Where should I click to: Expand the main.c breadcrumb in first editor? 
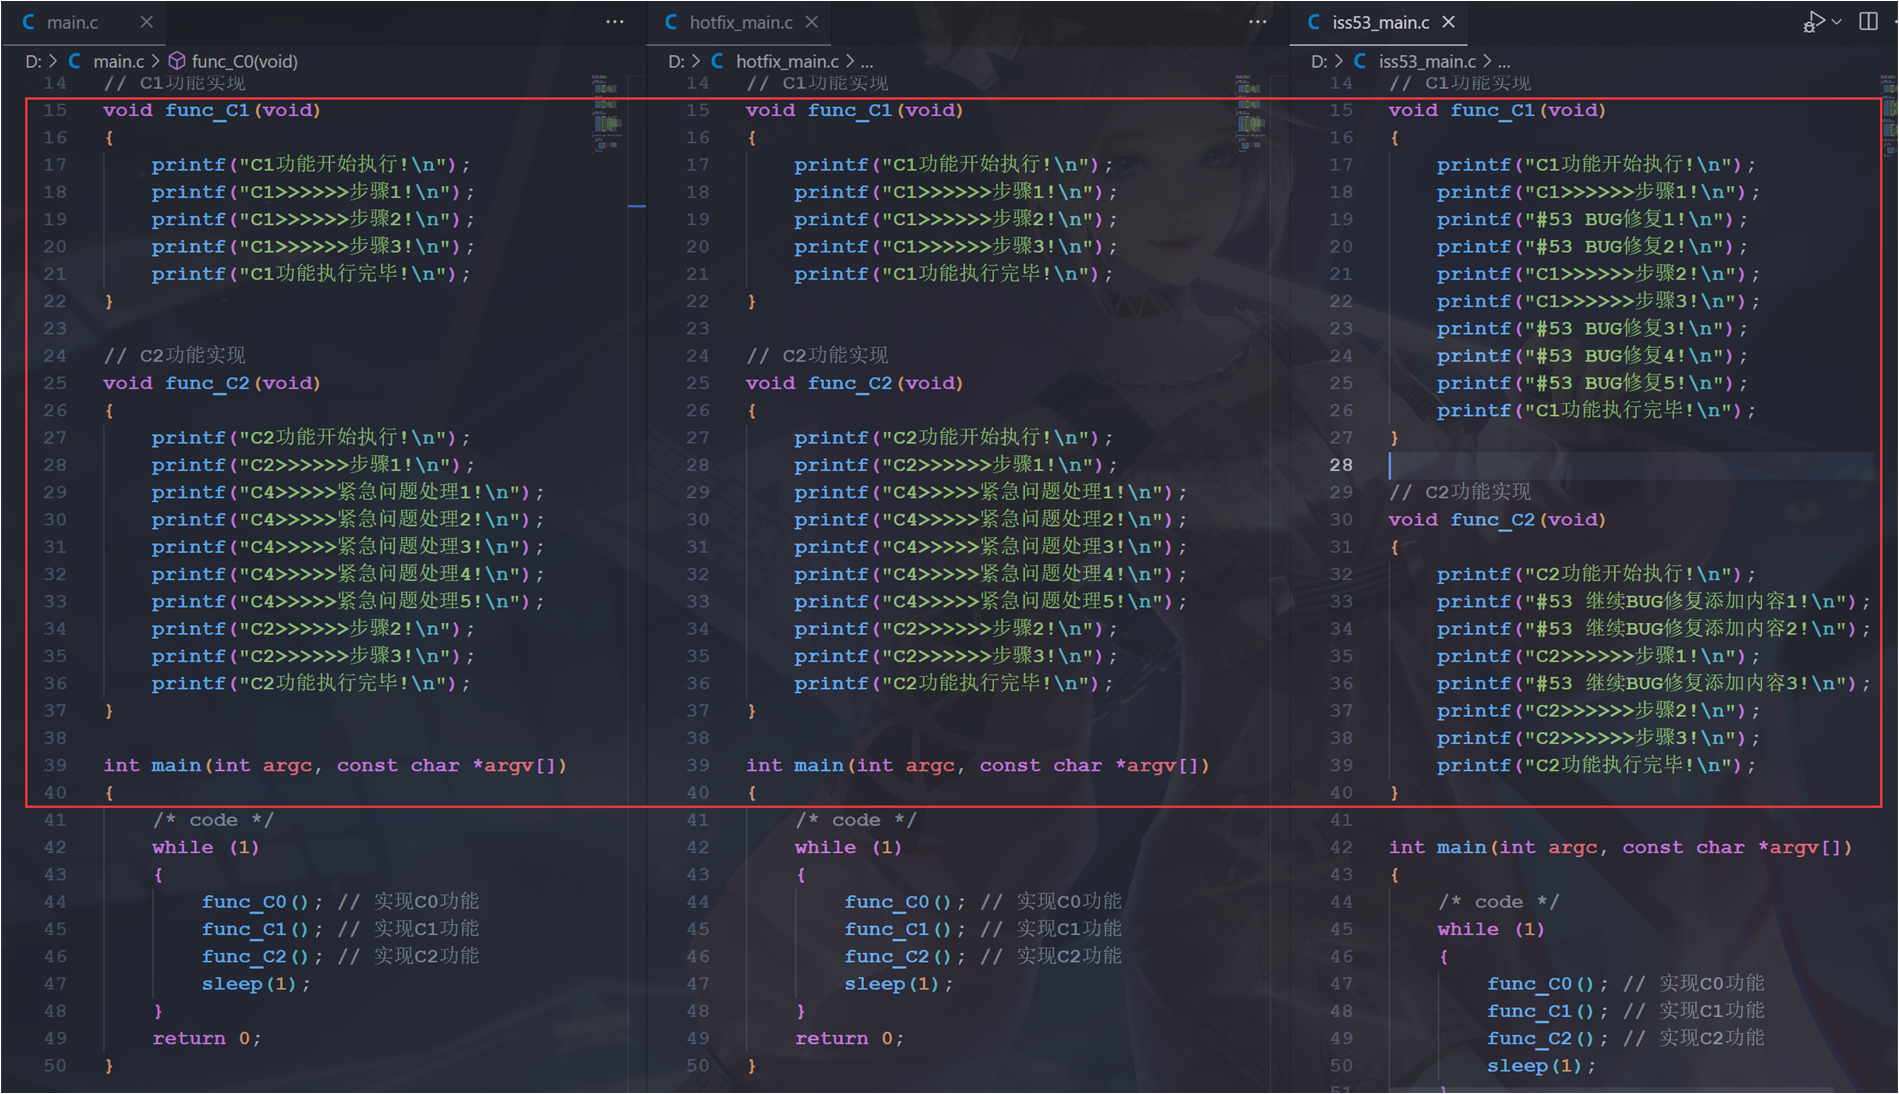click(x=118, y=61)
